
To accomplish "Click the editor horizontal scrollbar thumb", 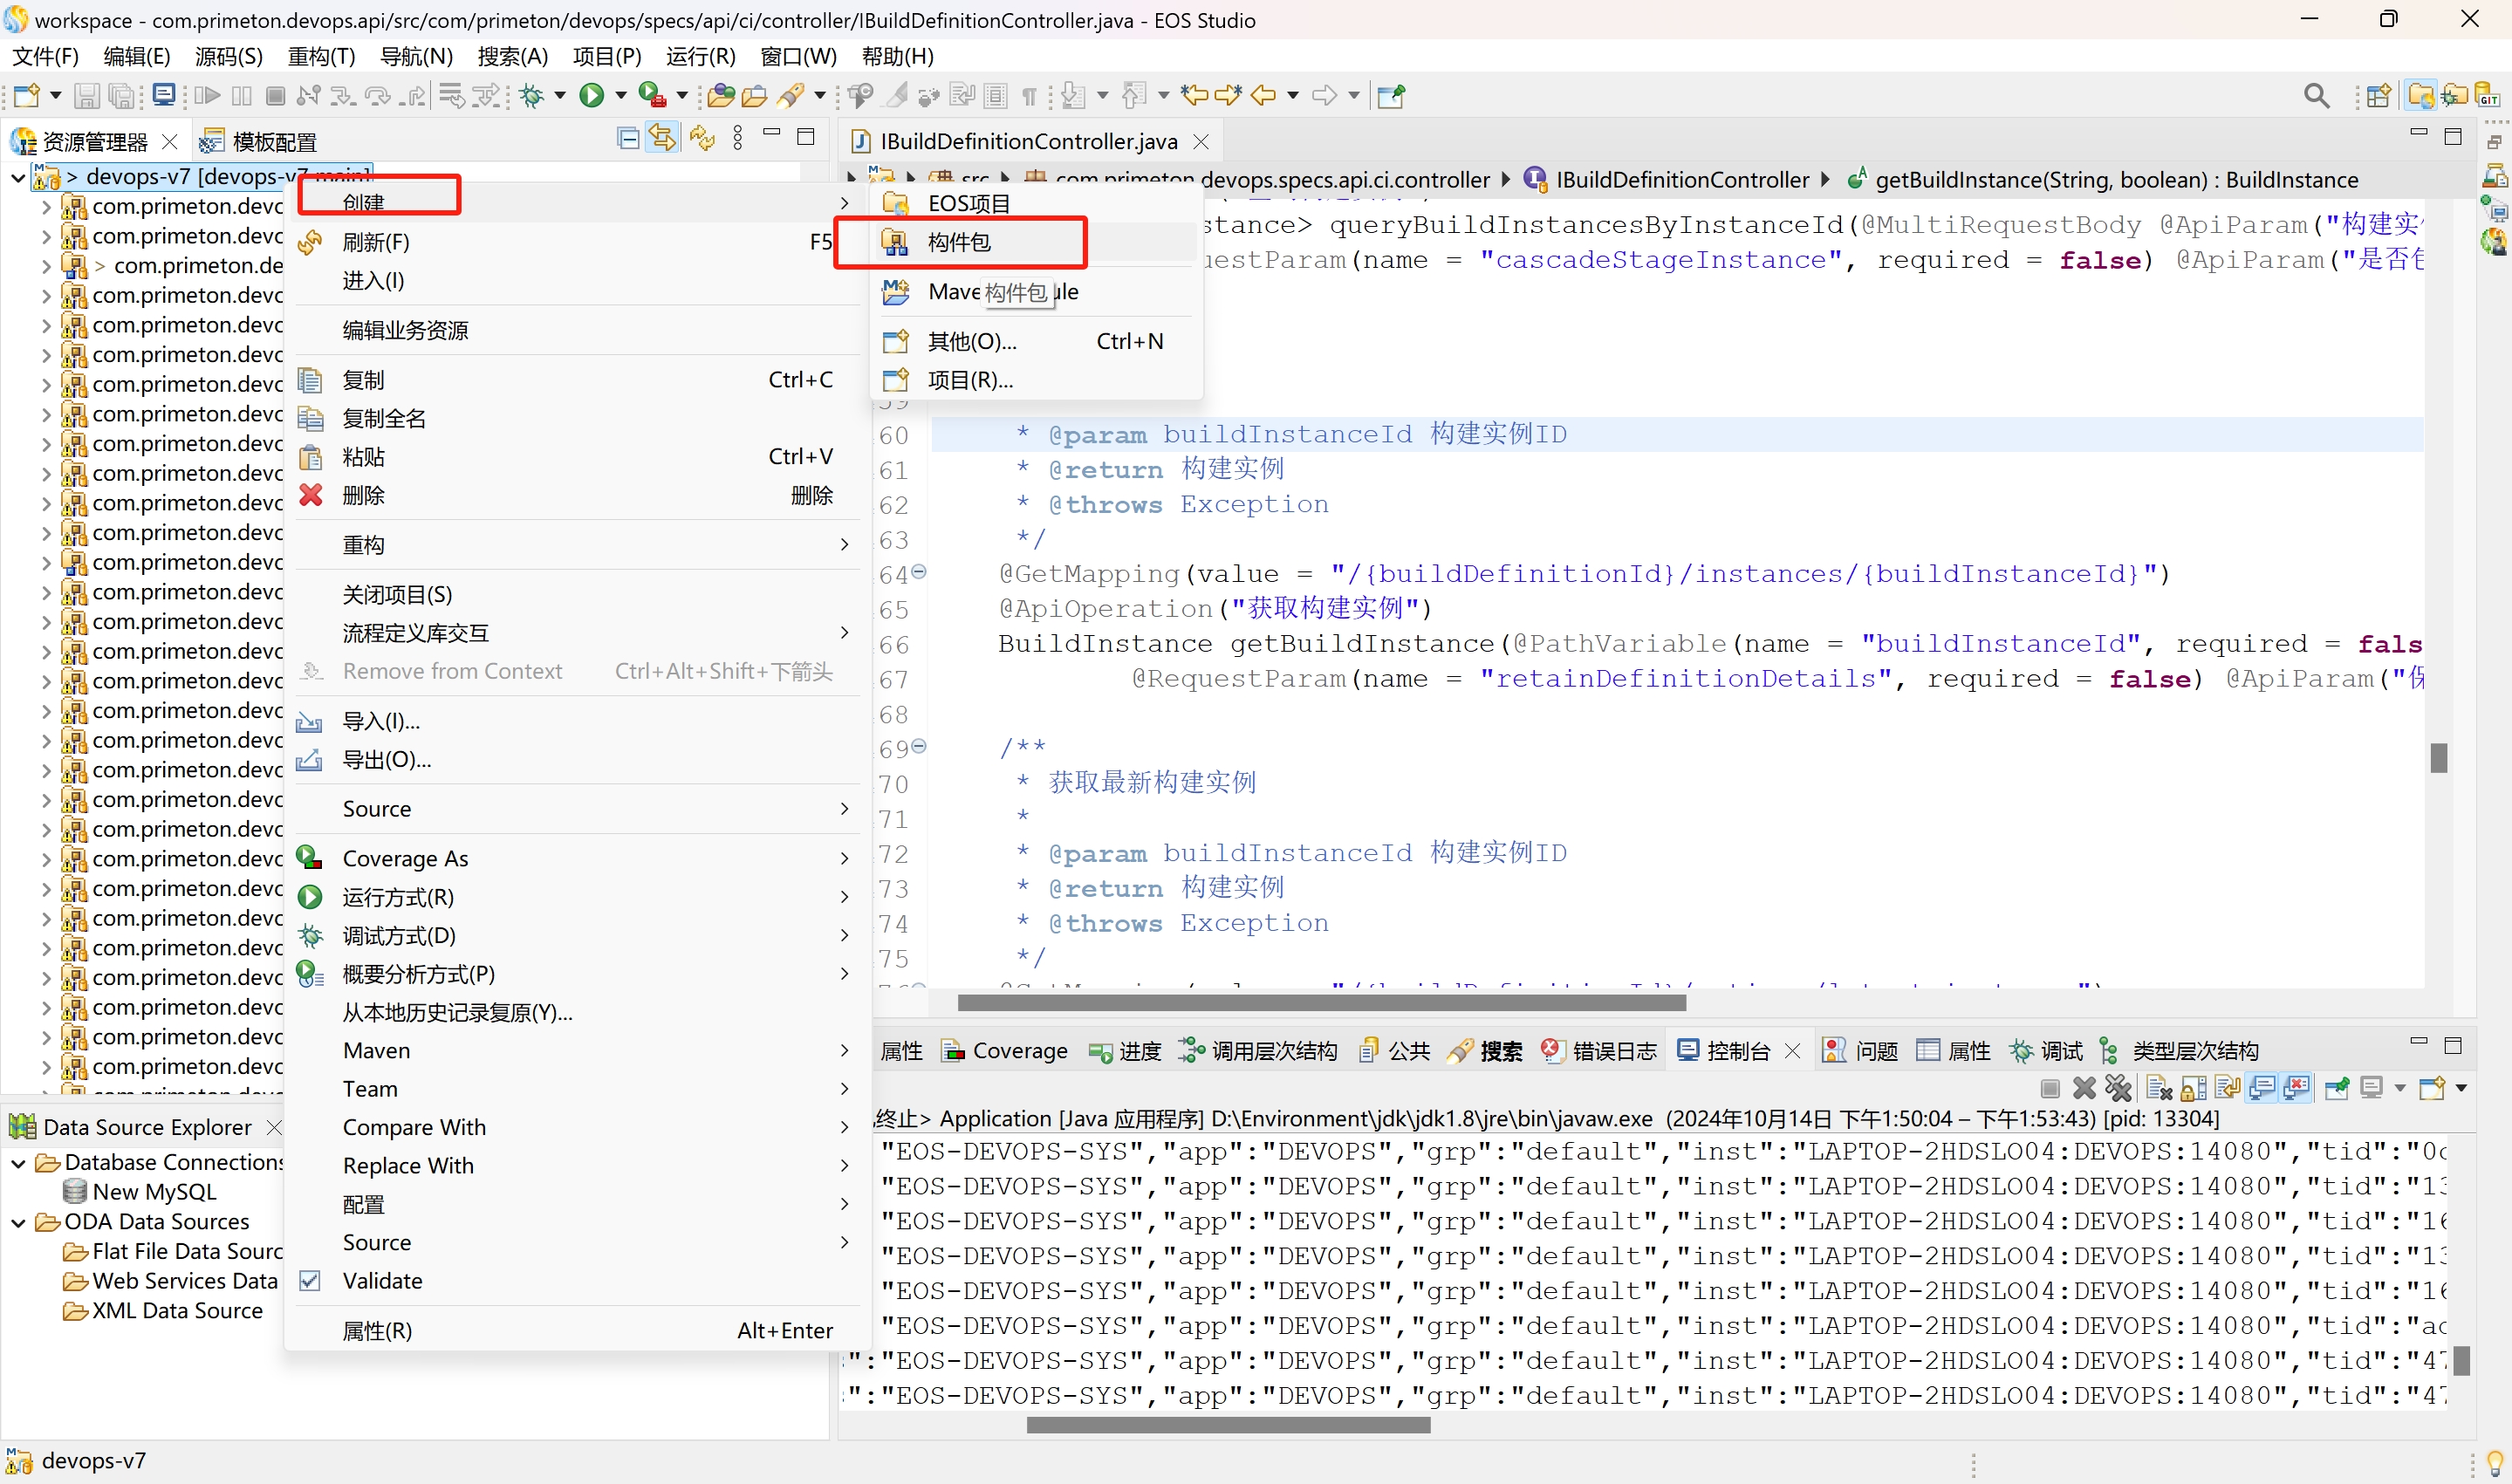I will [1320, 1002].
